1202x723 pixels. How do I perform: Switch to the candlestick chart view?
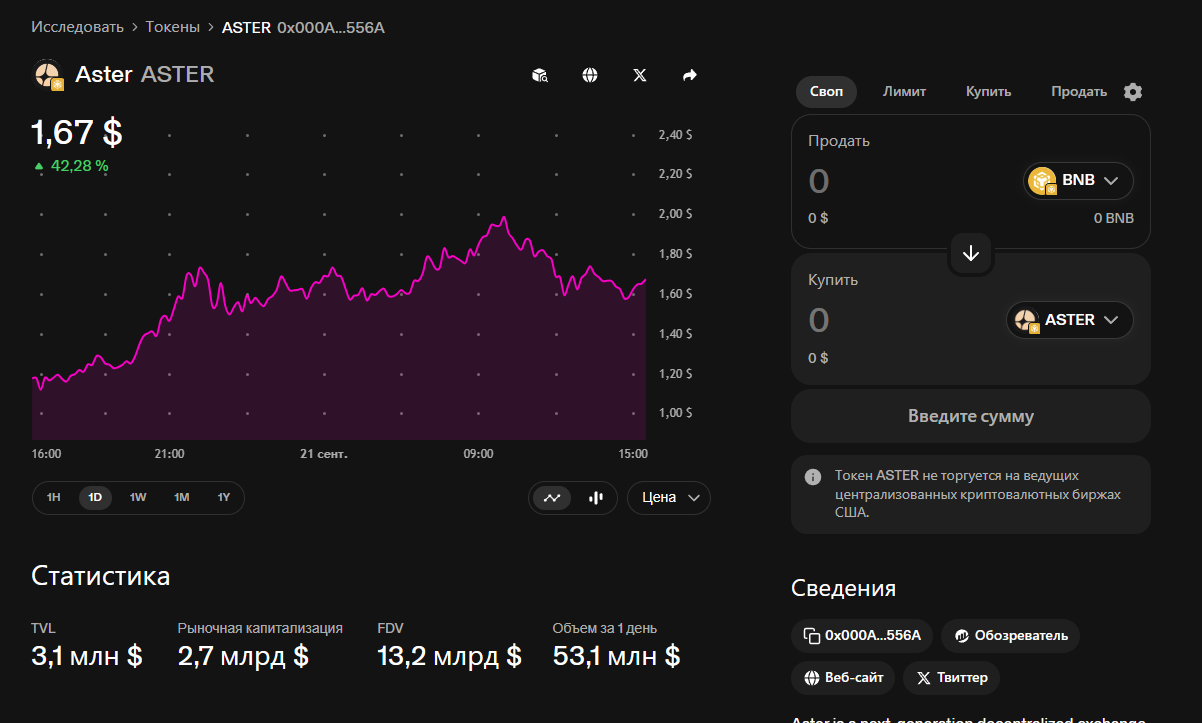tap(596, 498)
